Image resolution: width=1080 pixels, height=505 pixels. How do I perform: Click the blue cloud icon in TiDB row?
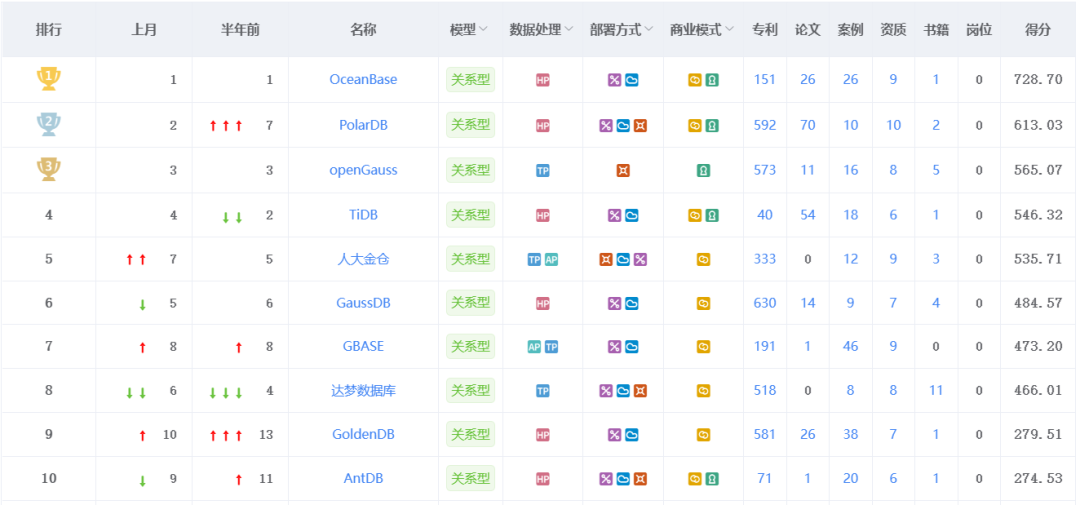(x=632, y=215)
